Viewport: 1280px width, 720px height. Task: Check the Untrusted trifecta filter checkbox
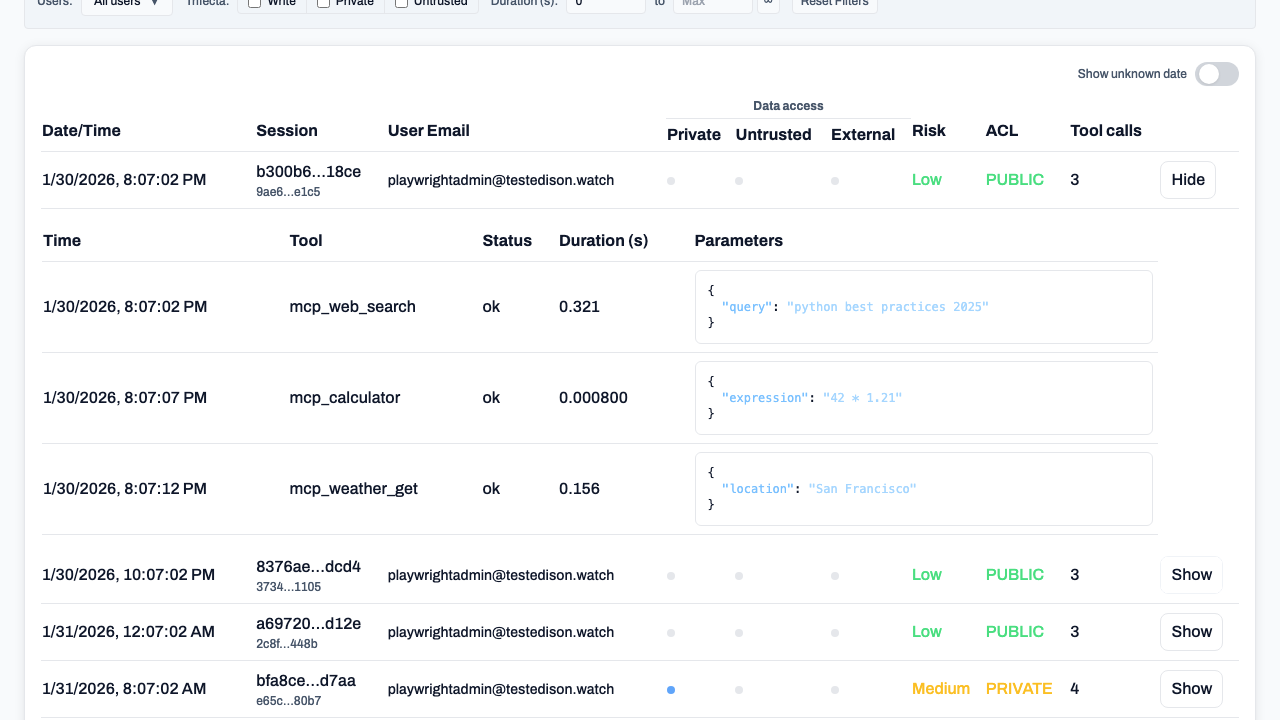[401, 3]
